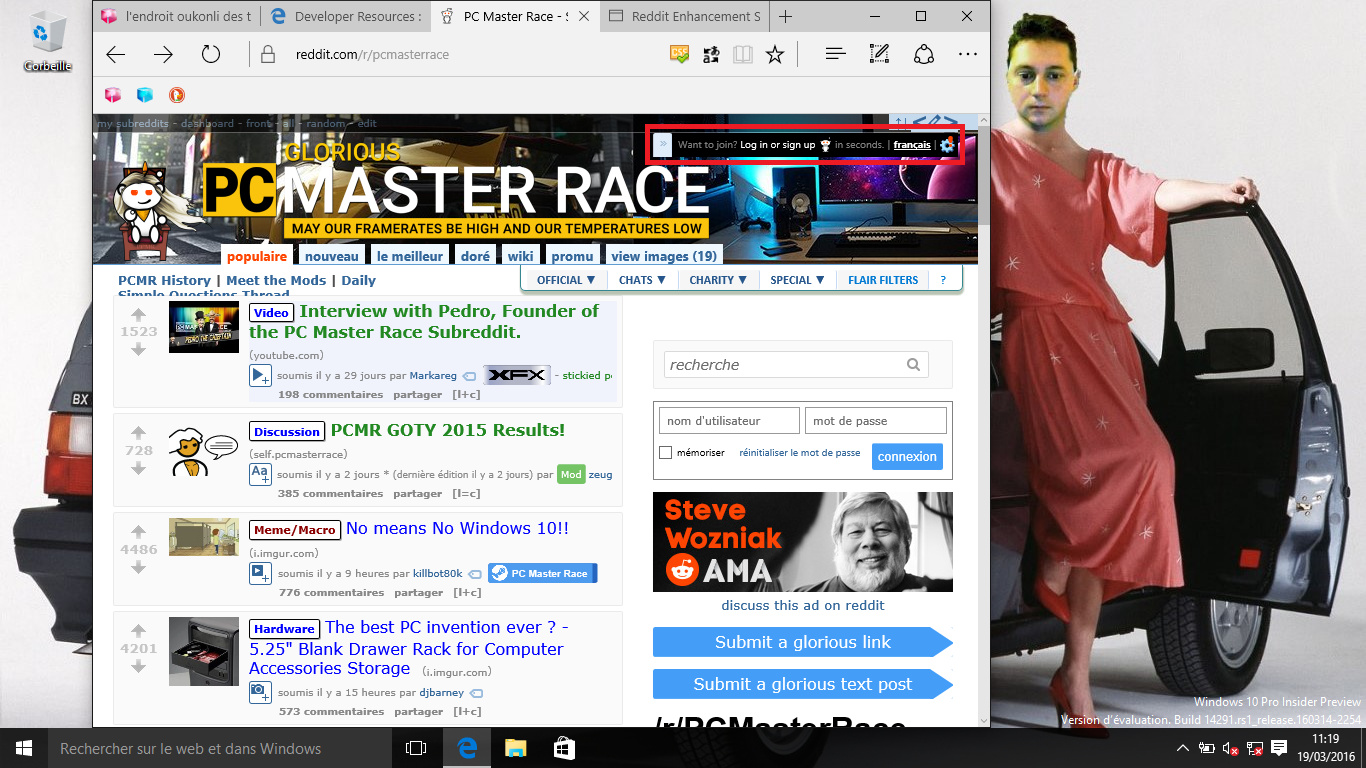Image resolution: width=1366 pixels, height=768 pixels.
Task: Open the CHATS dropdown menu
Action: 642,280
